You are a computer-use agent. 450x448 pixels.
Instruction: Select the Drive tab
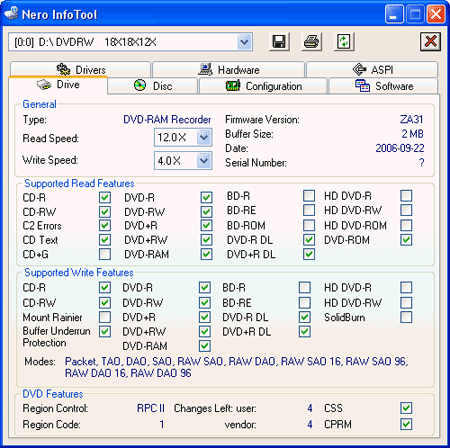(x=58, y=85)
